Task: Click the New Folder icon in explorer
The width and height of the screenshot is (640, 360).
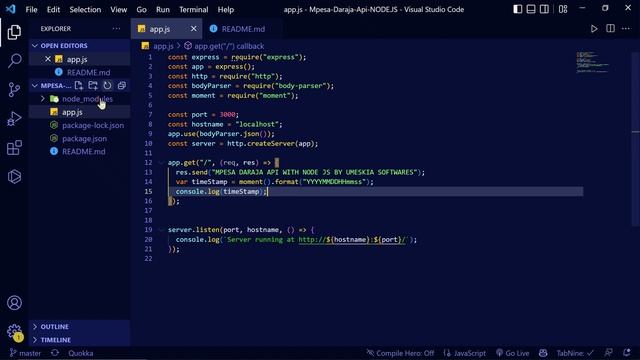Action: tap(93, 85)
